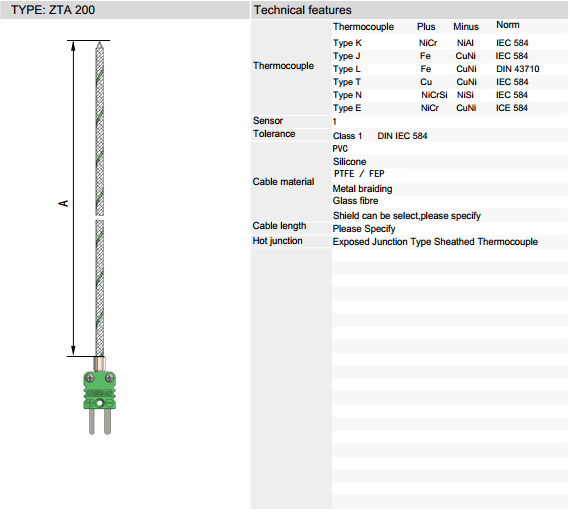The height and width of the screenshot is (515, 570).
Task: Select the Exposed Junction Type Sheathed Thermocouple text
Action: [435, 242]
